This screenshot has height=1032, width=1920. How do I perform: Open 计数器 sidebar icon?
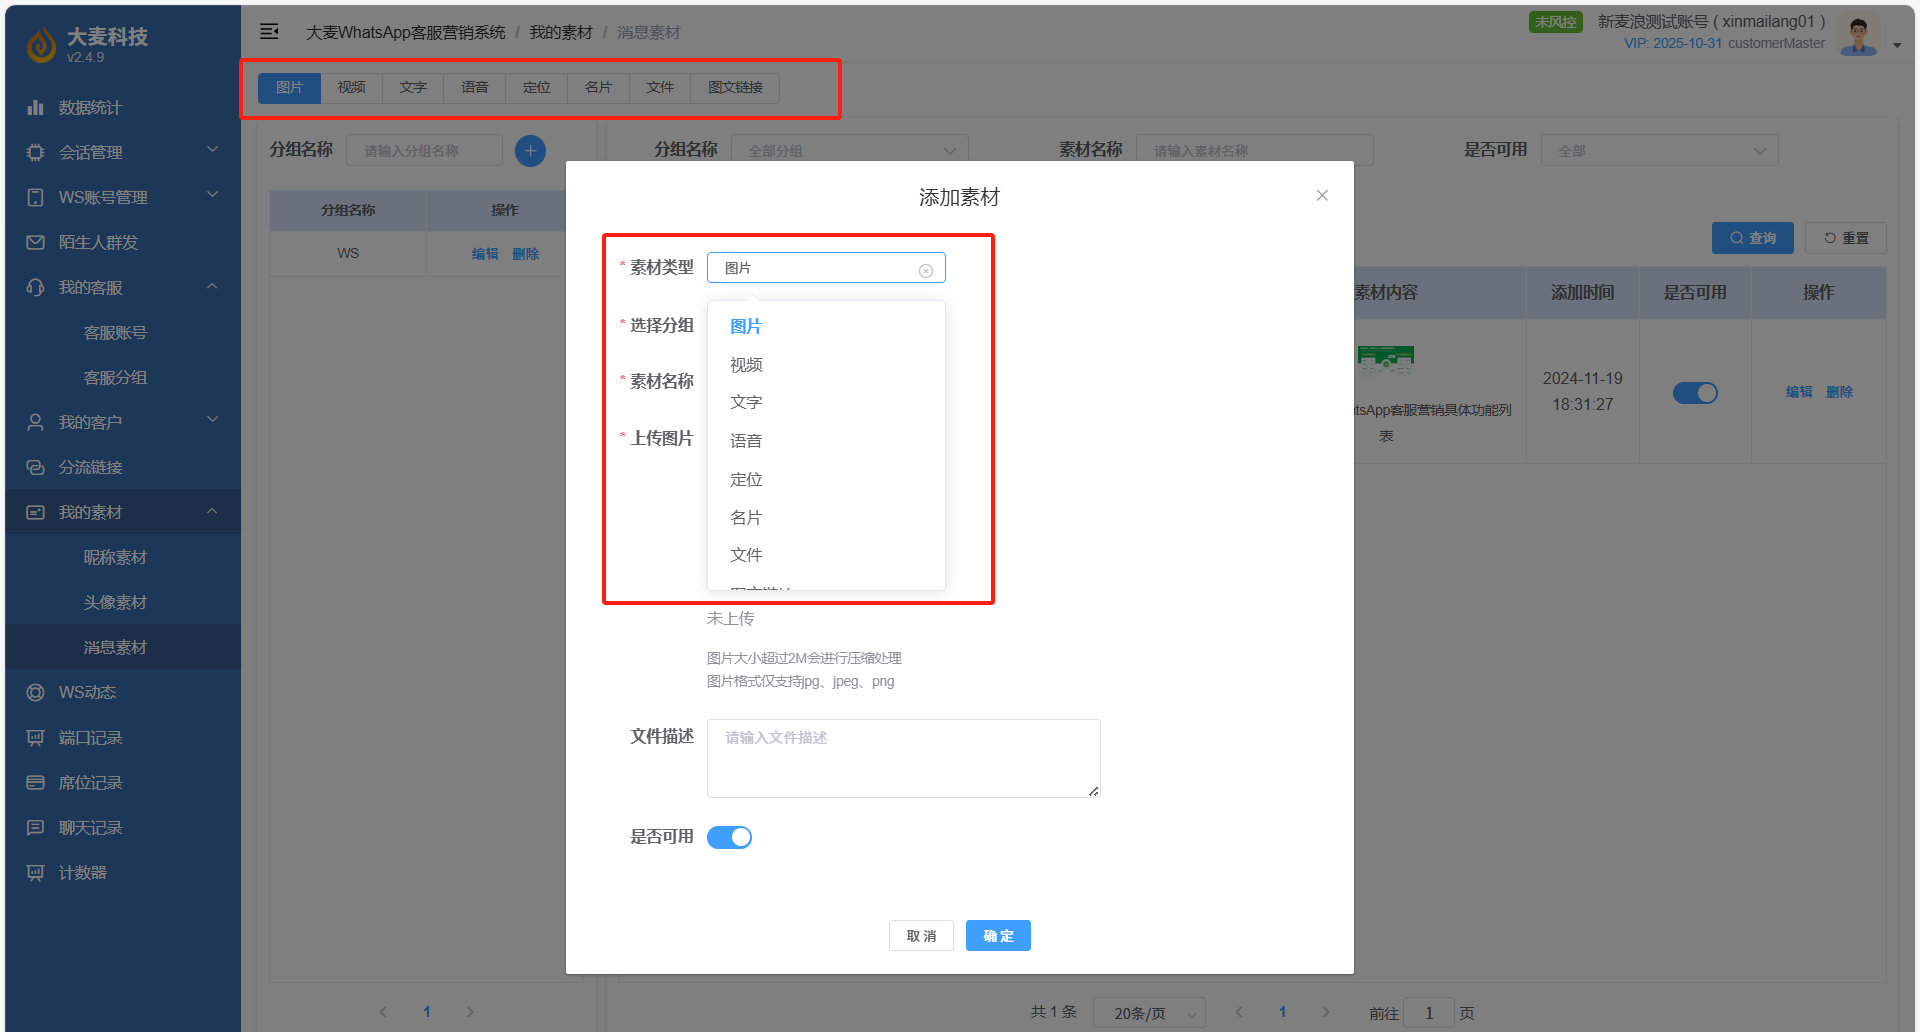[x=36, y=872]
